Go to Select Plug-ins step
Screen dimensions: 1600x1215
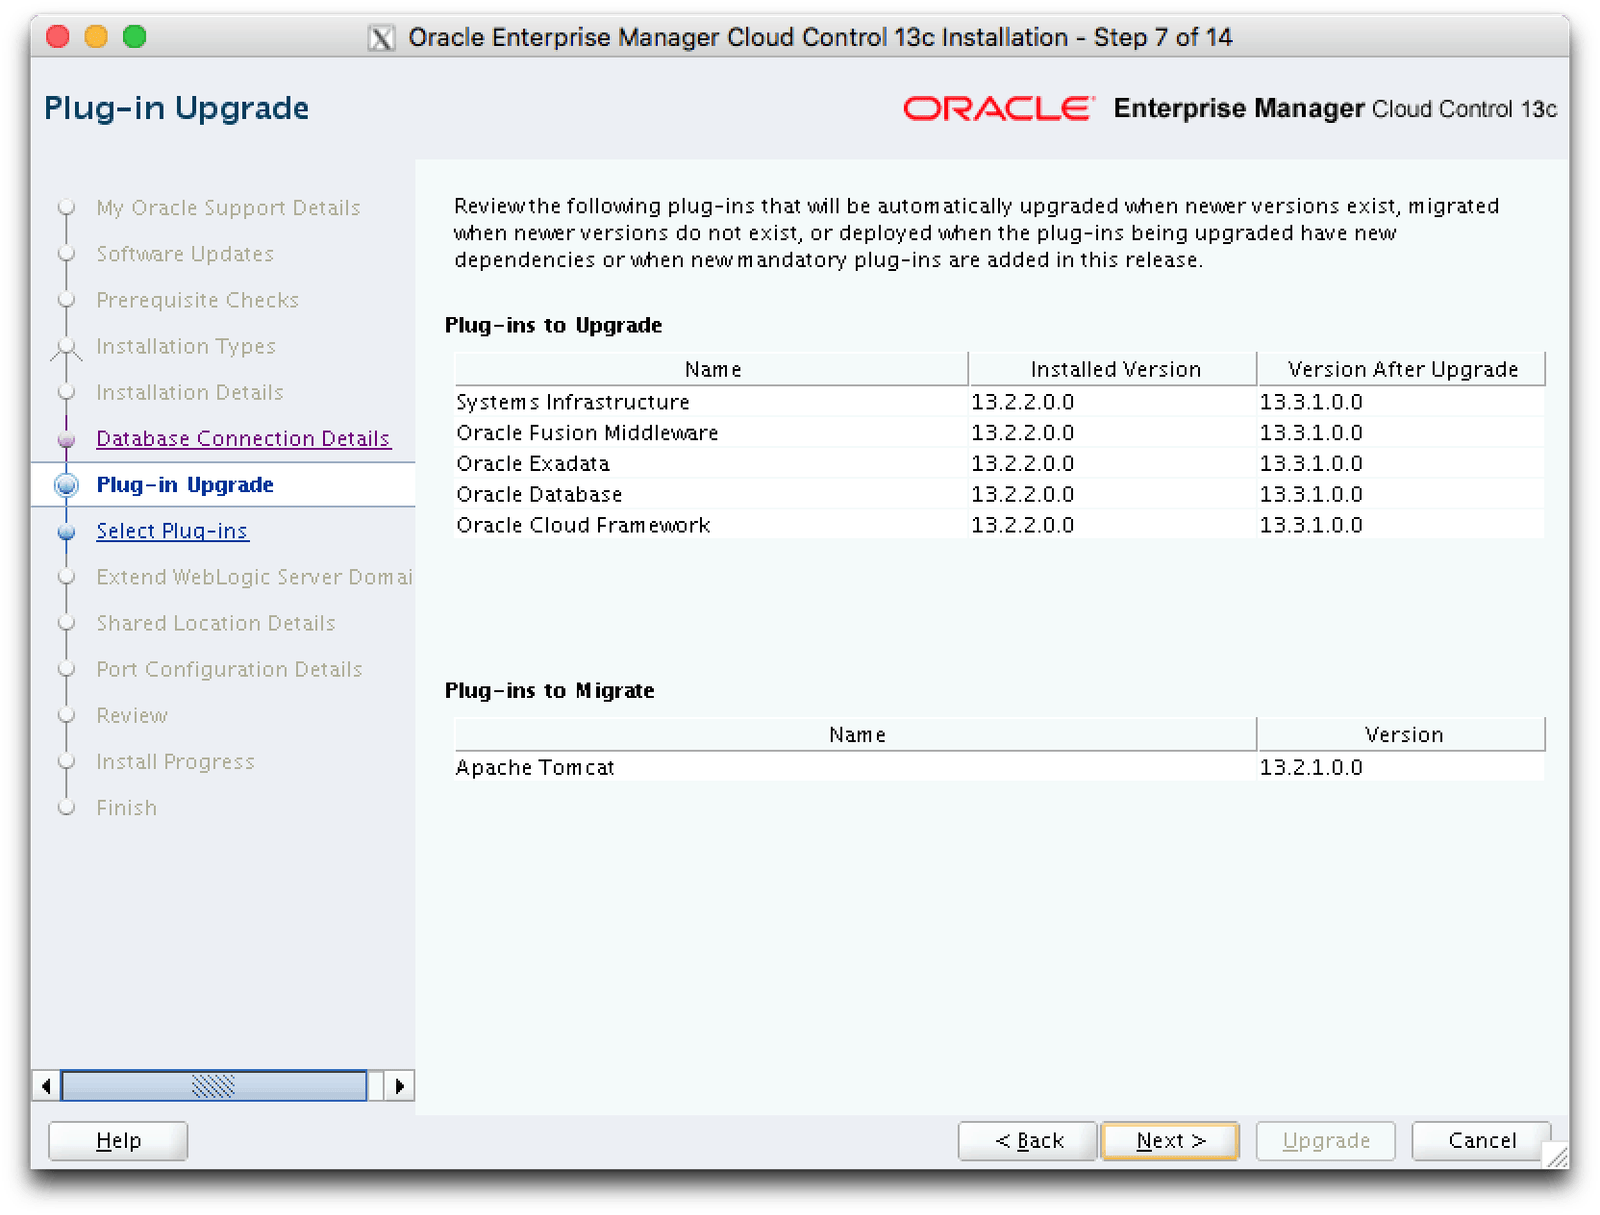(x=172, y=531)
